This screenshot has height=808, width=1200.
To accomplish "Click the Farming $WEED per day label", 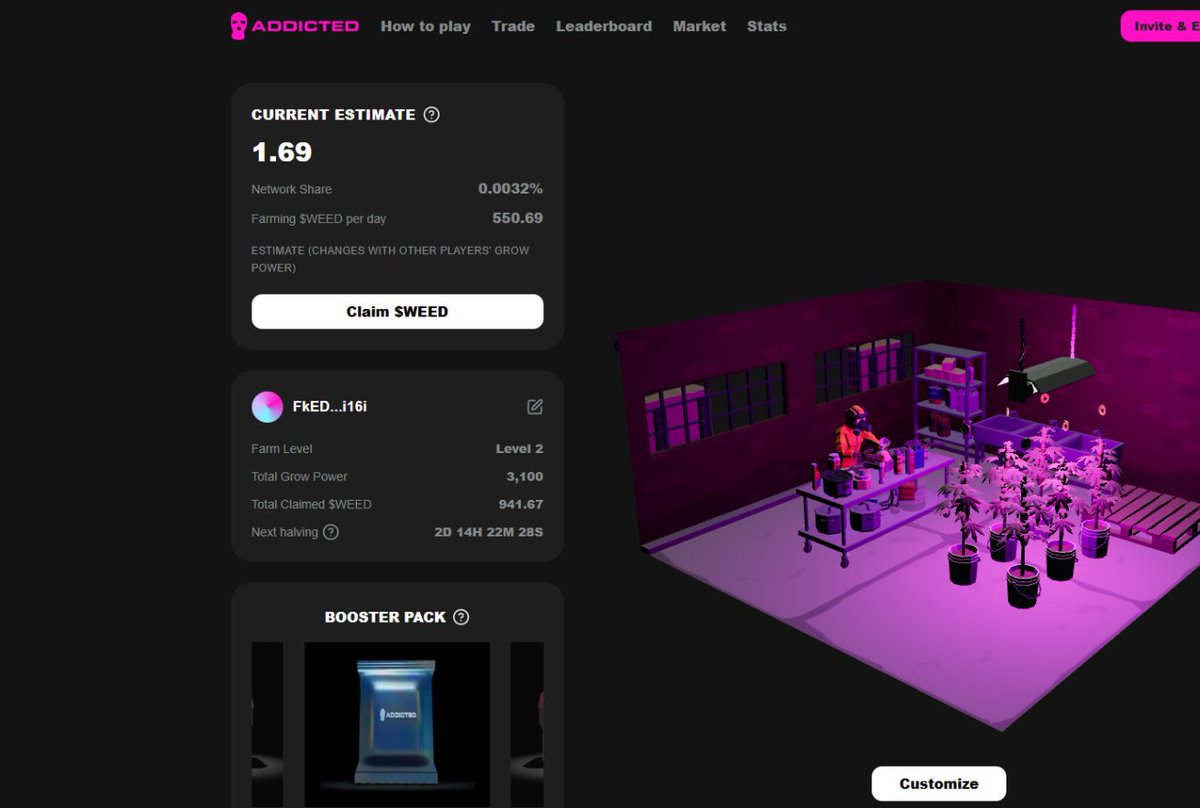I will pos(318,218).
